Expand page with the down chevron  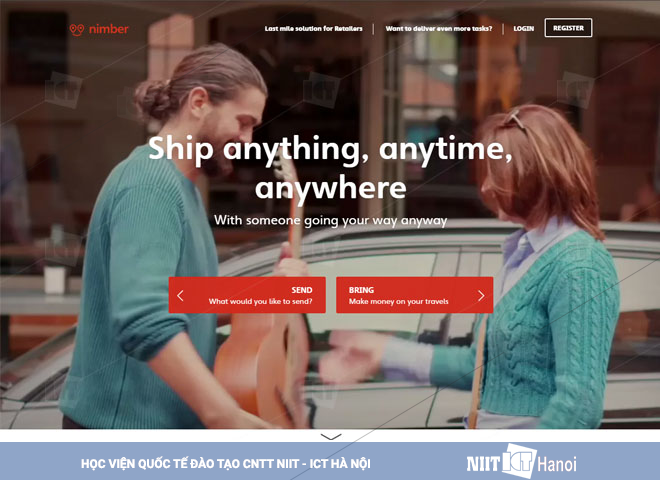click(331, 437)
